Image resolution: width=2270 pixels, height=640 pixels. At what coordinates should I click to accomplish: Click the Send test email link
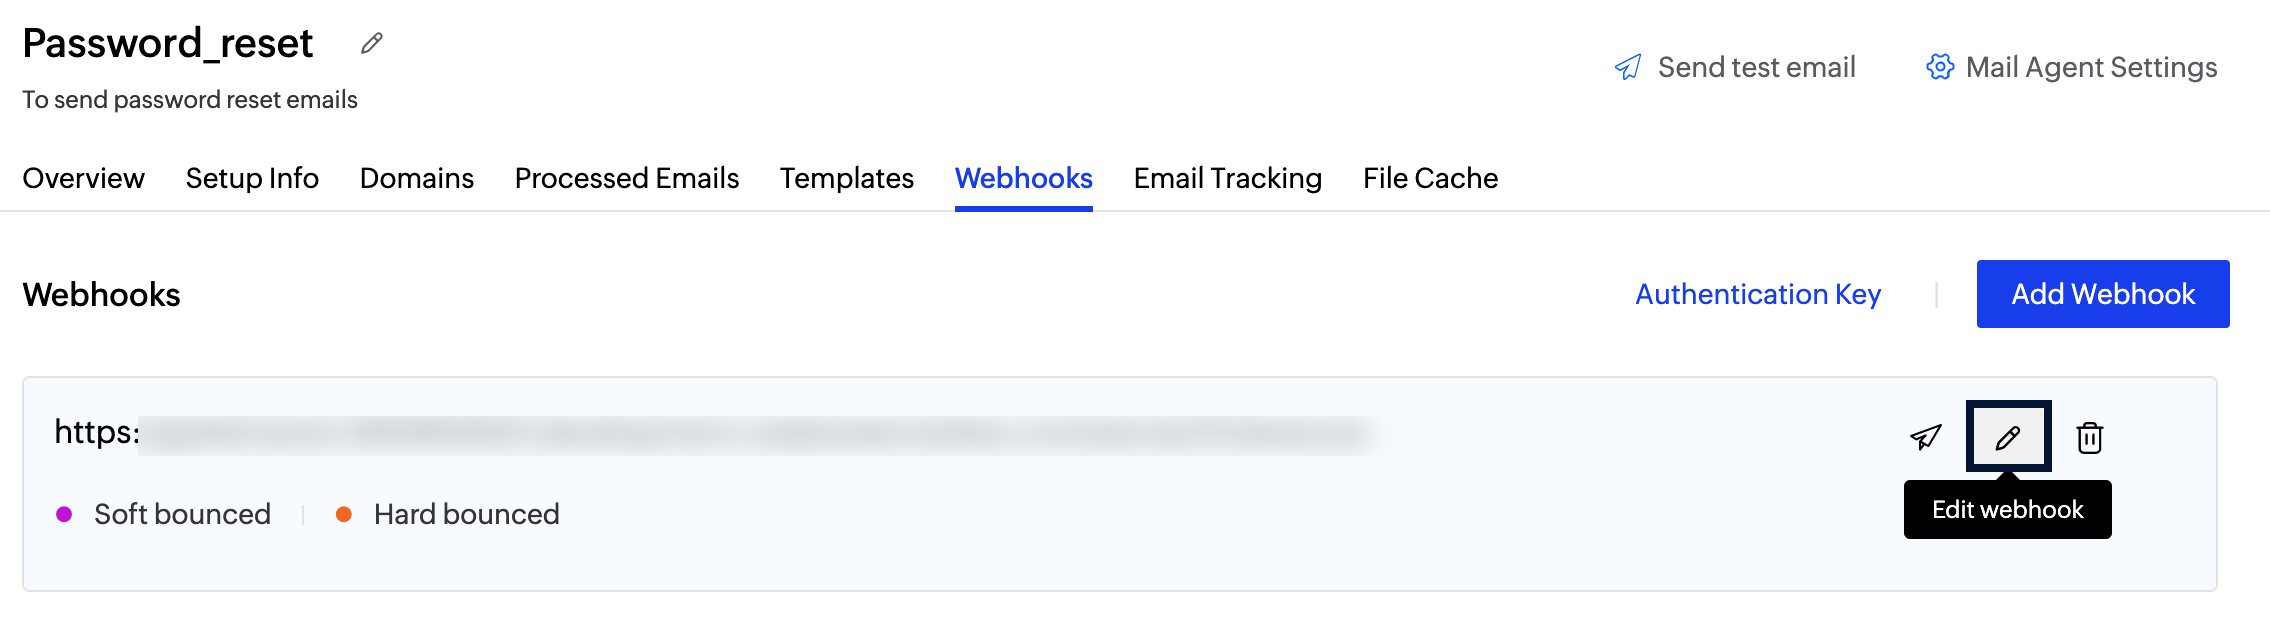tap(1756, 67)
